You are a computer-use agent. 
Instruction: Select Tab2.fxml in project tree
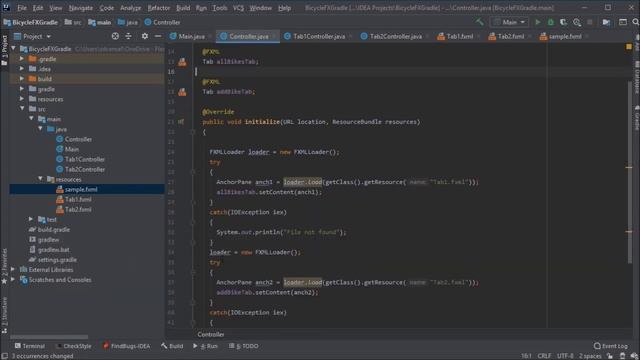pos(78,209)
